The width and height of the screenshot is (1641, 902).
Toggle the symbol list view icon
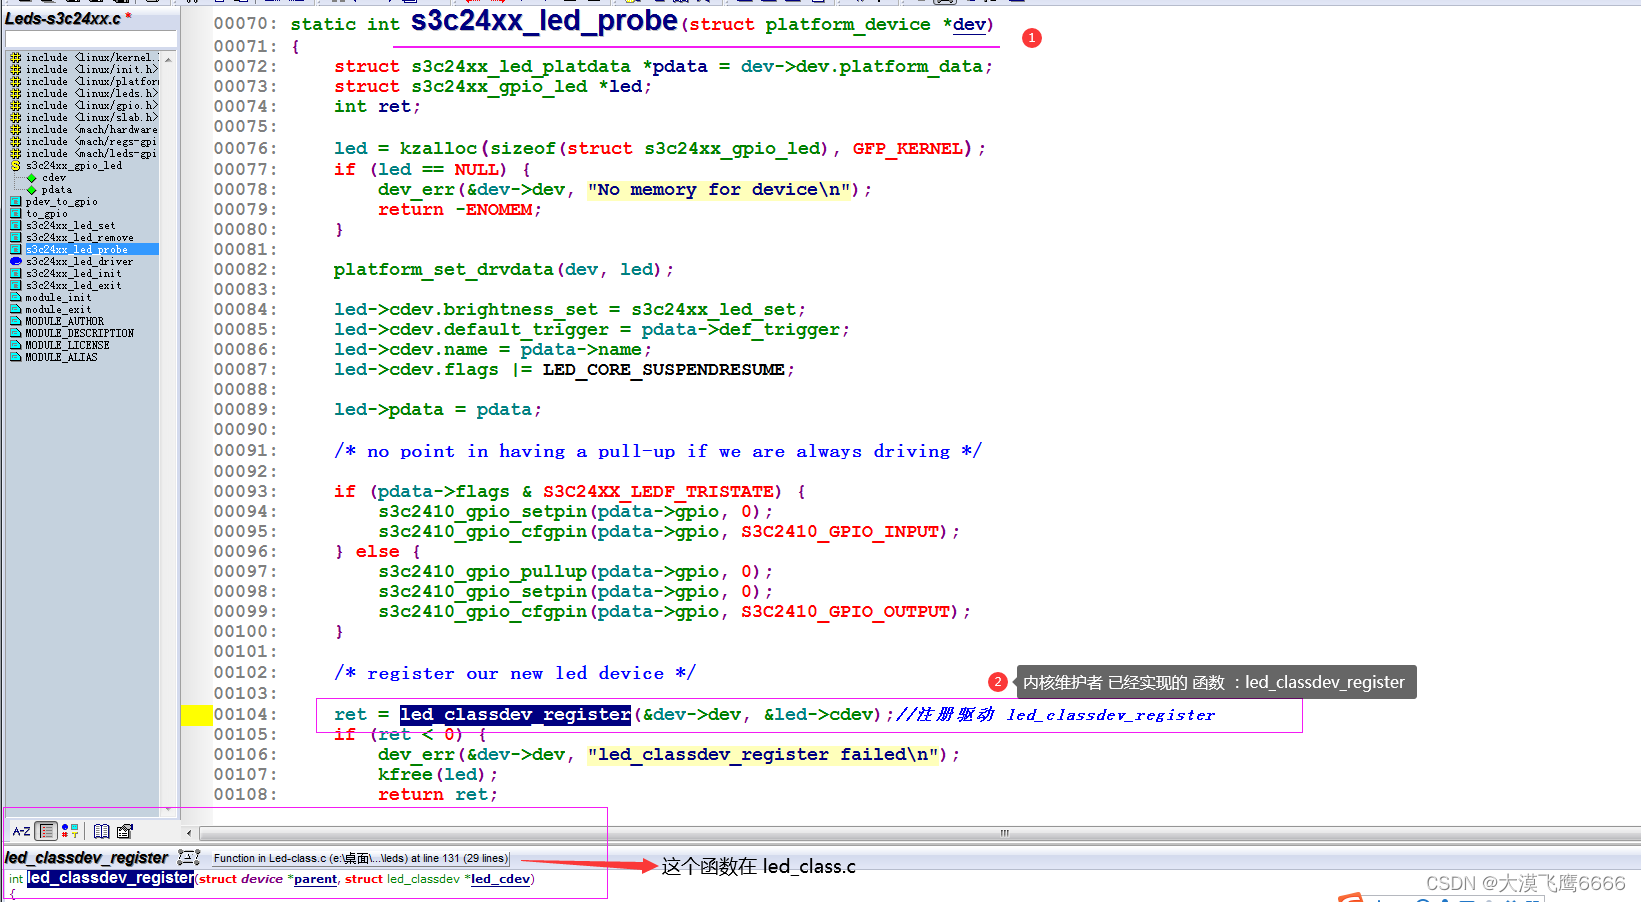click(46, 831)
